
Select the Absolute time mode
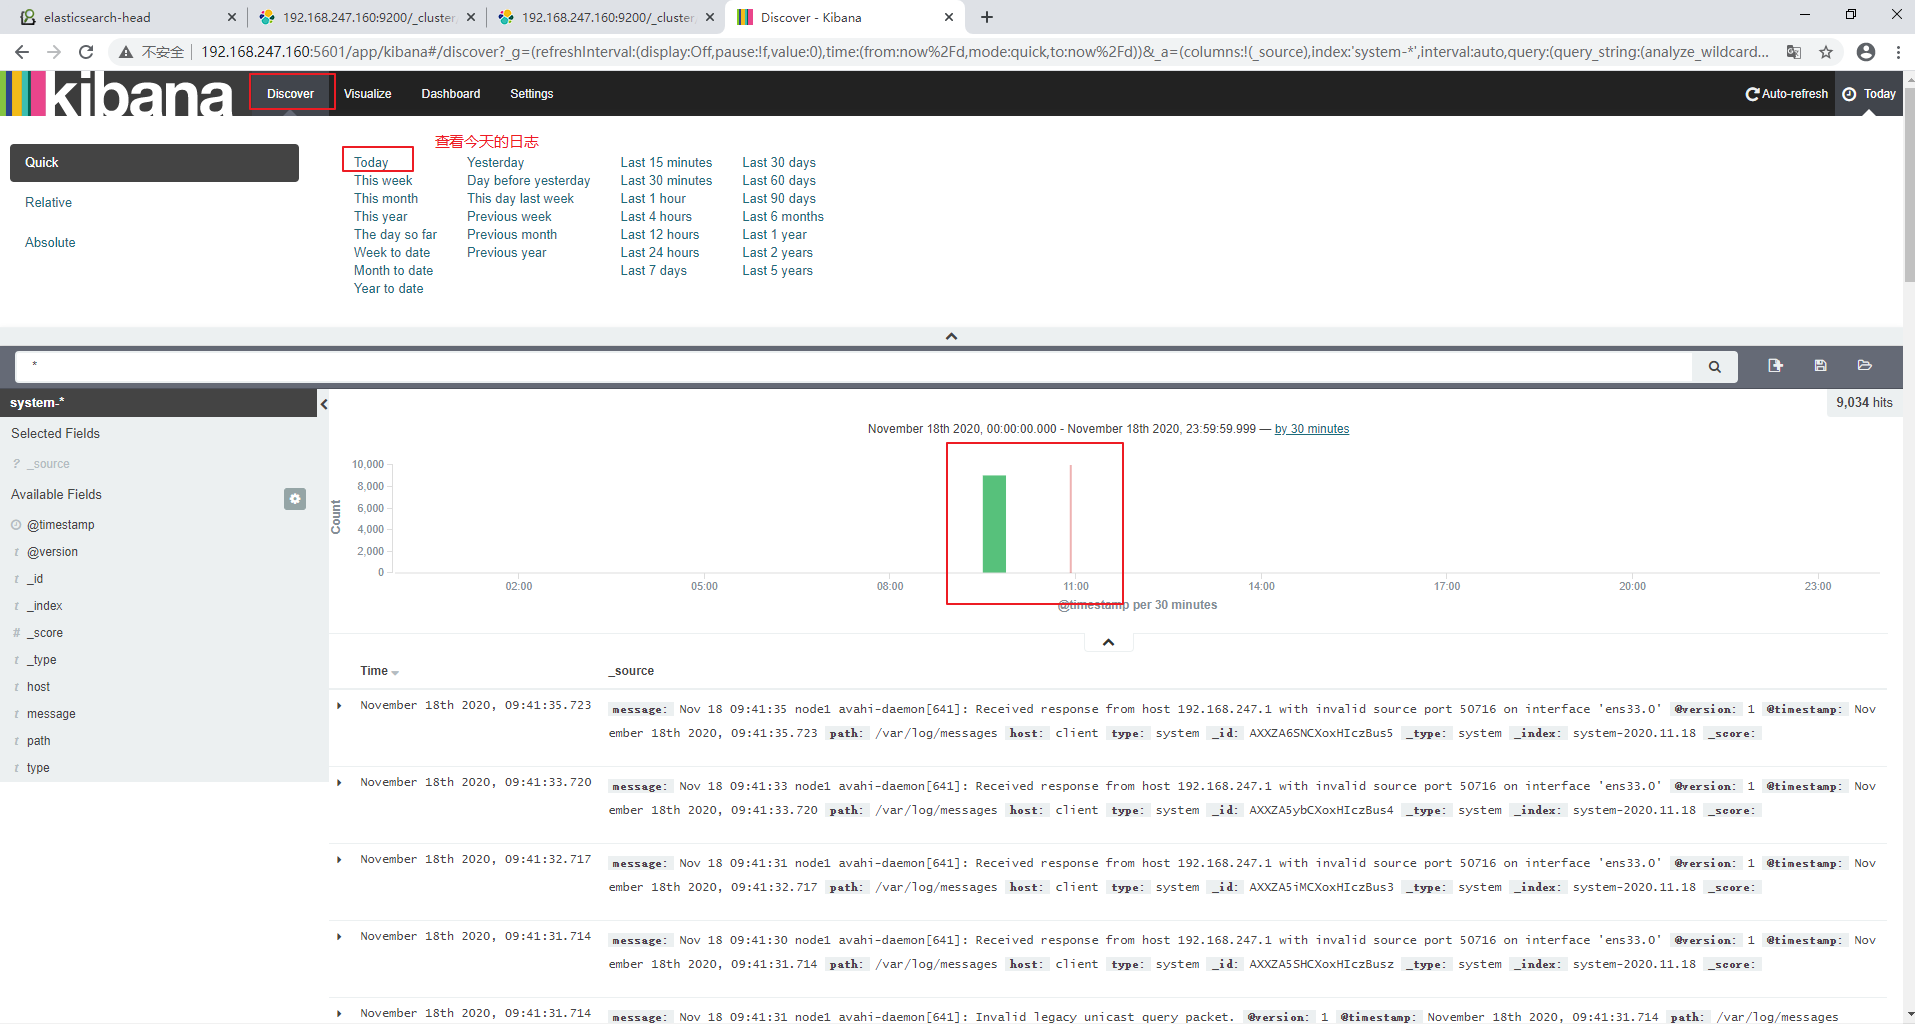pyautogui.click(x=50, y=243)
